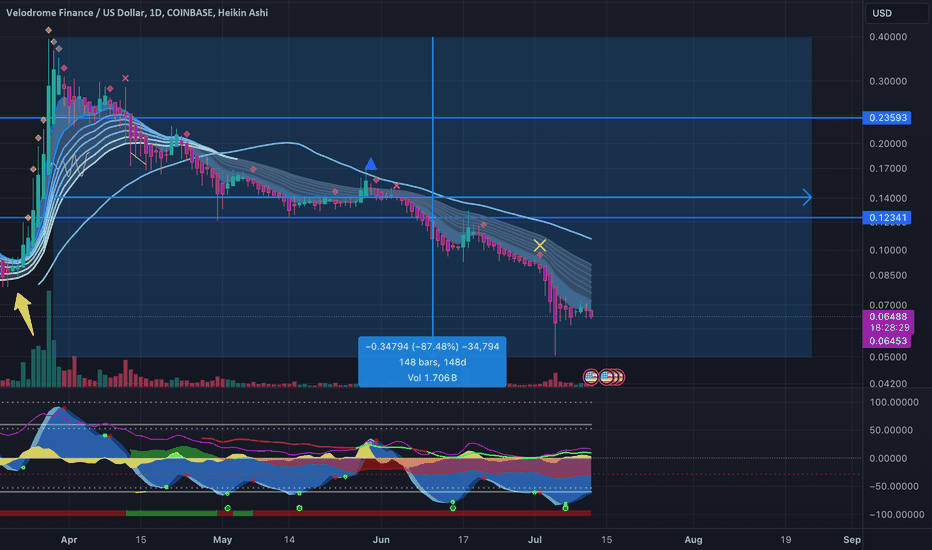932x550 pixels.
Task: Click the 100.00000 indicator scale label
Action: (893, 403)
